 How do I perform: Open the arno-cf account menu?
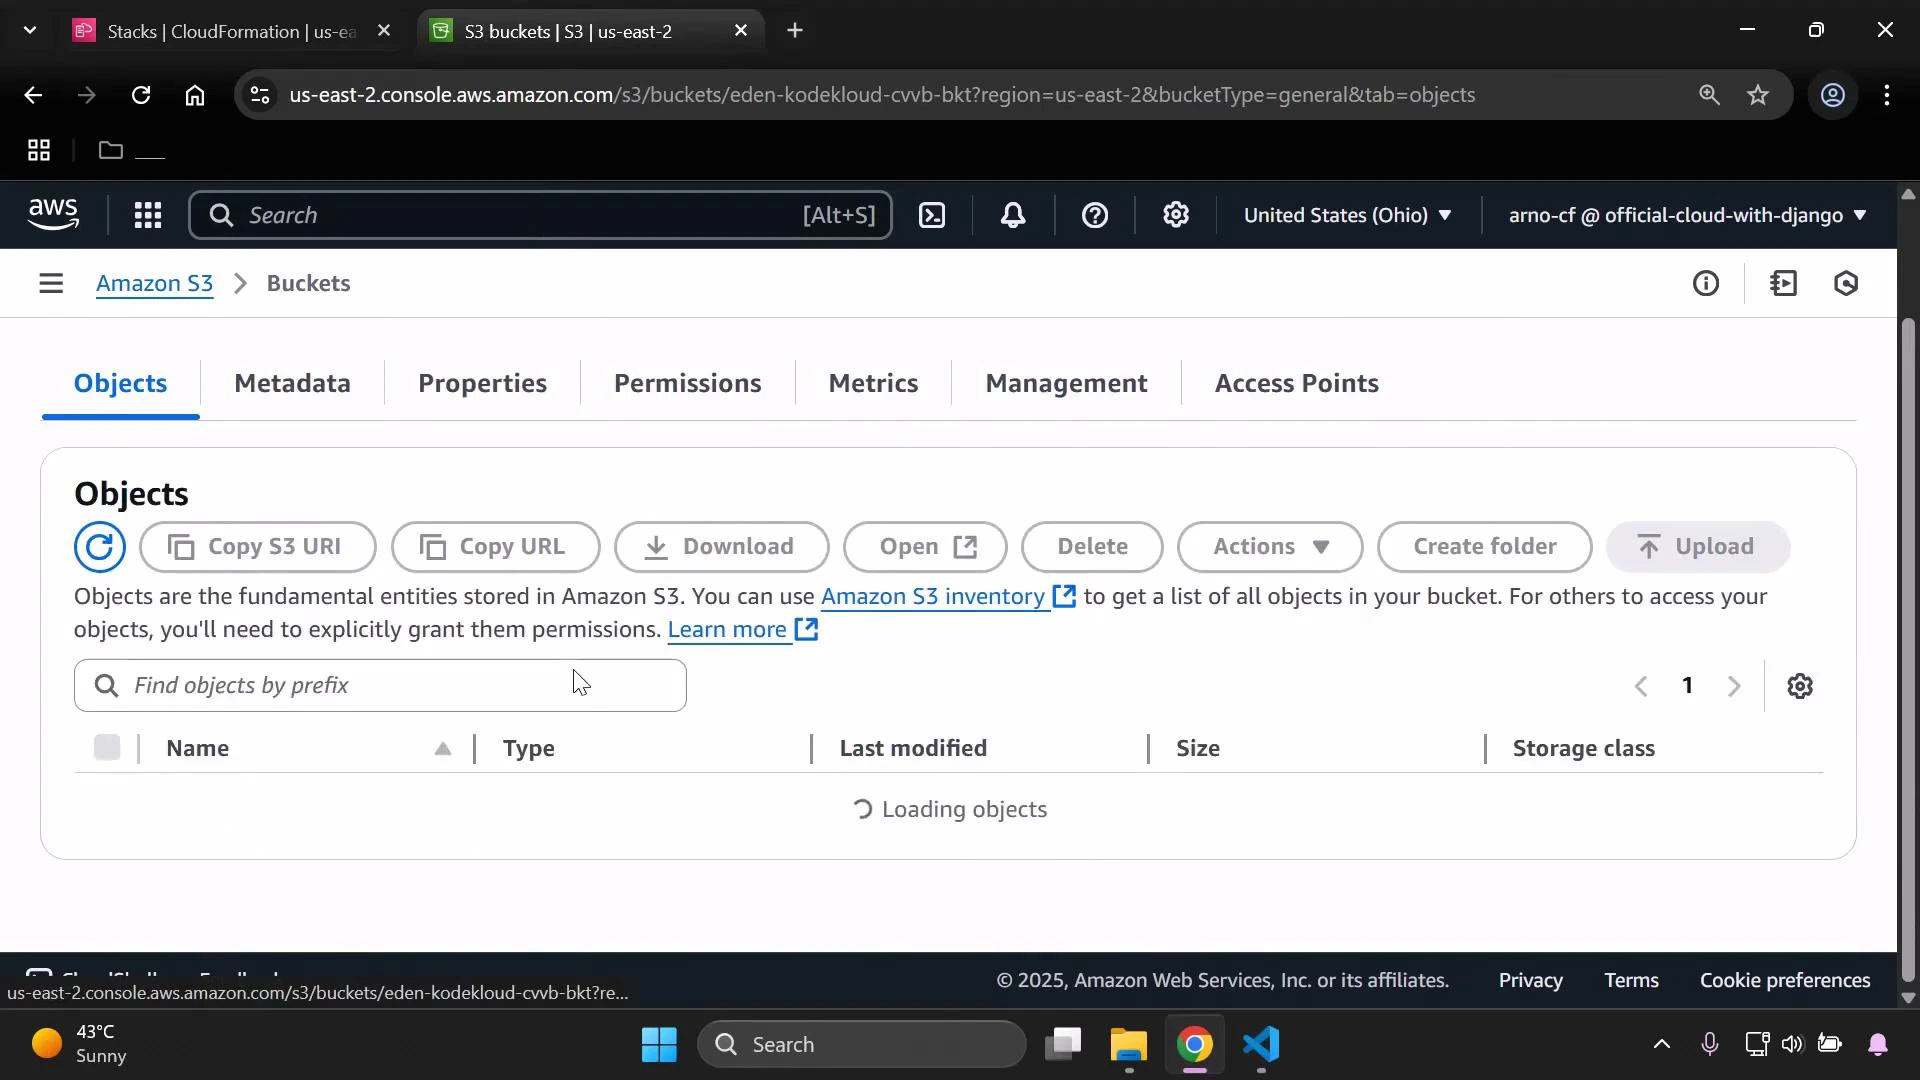1684,215
